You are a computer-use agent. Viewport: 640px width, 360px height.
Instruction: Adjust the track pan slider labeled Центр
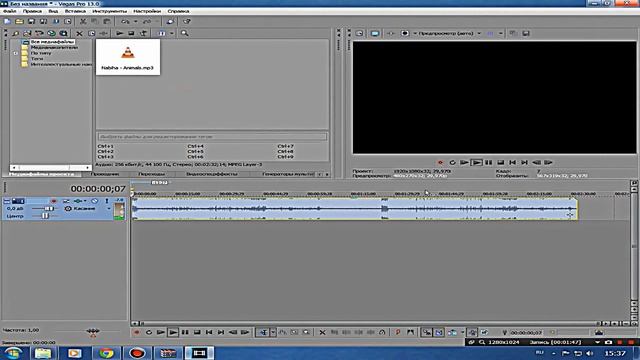pyautogui.click(x=46, y=216)
